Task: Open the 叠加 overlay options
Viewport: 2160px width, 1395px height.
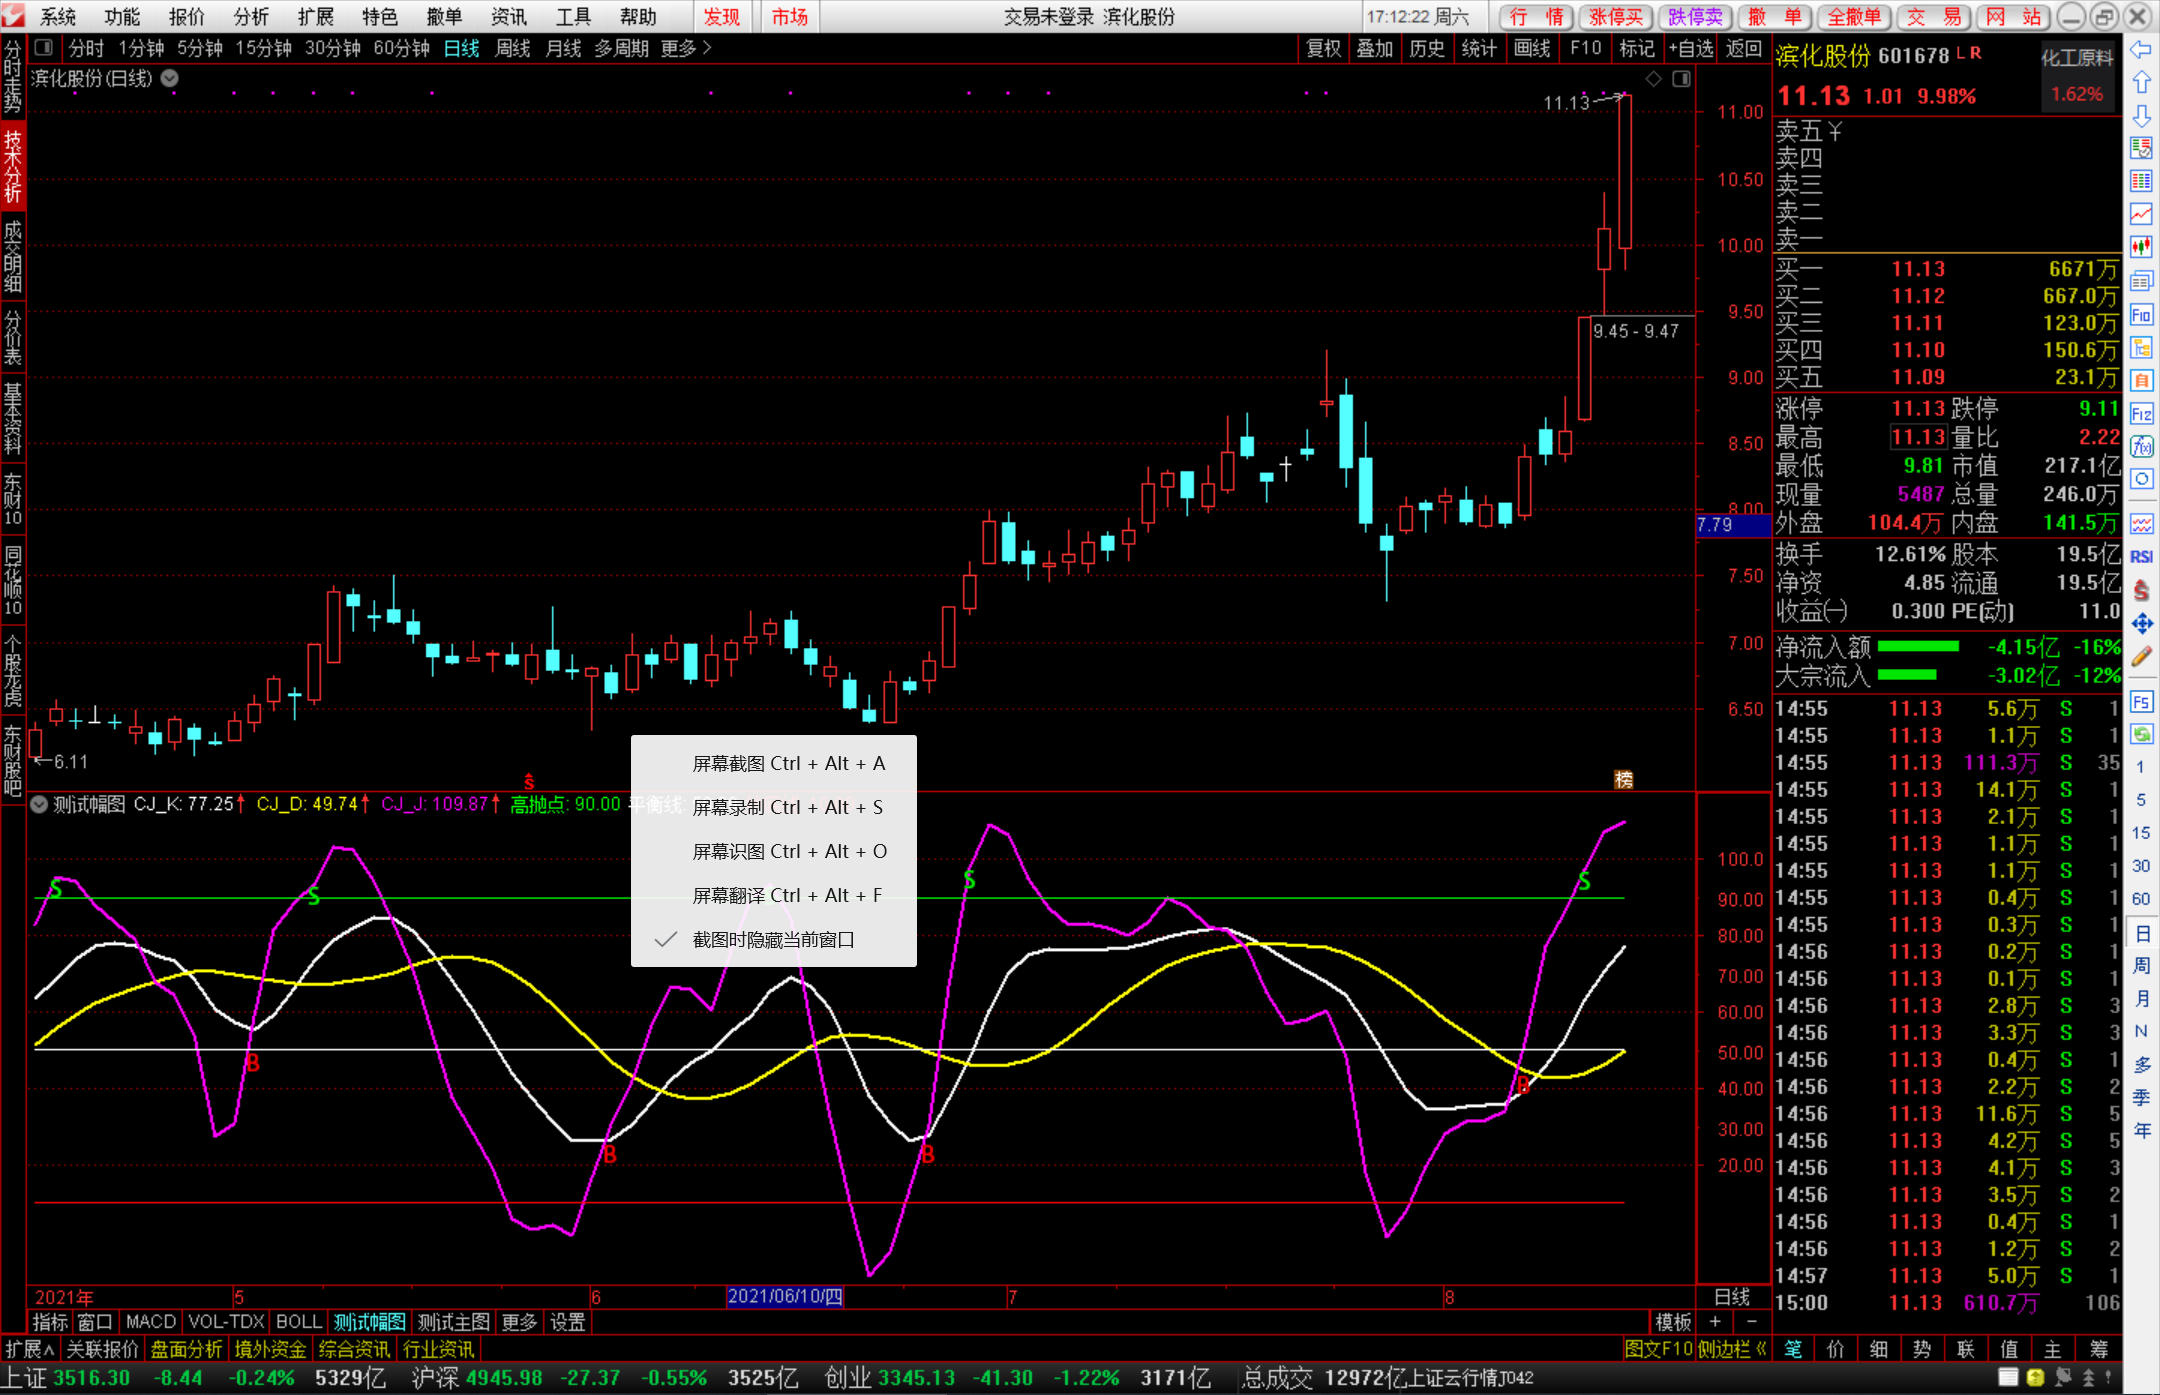Action: pos(1375,48)
